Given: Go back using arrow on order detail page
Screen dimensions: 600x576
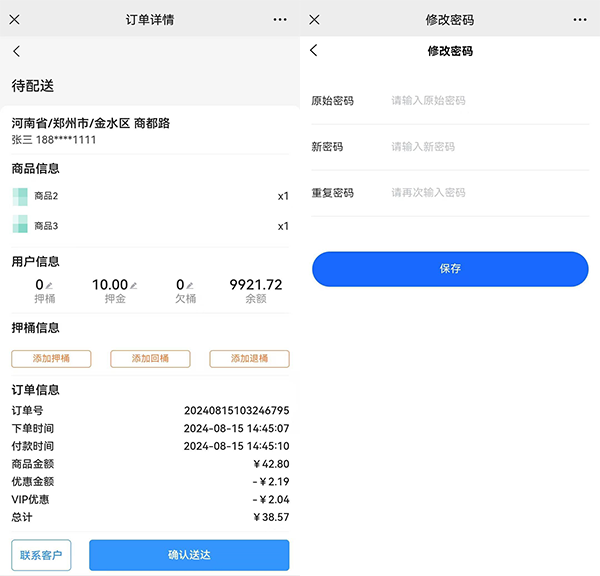Looking at the screenshot, I should click(x=16, y=52).
